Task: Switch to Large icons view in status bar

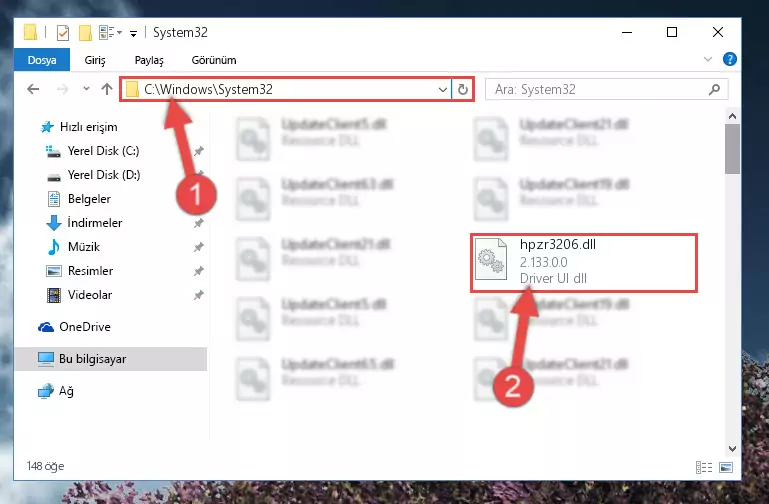Action: tap(726, 467)
